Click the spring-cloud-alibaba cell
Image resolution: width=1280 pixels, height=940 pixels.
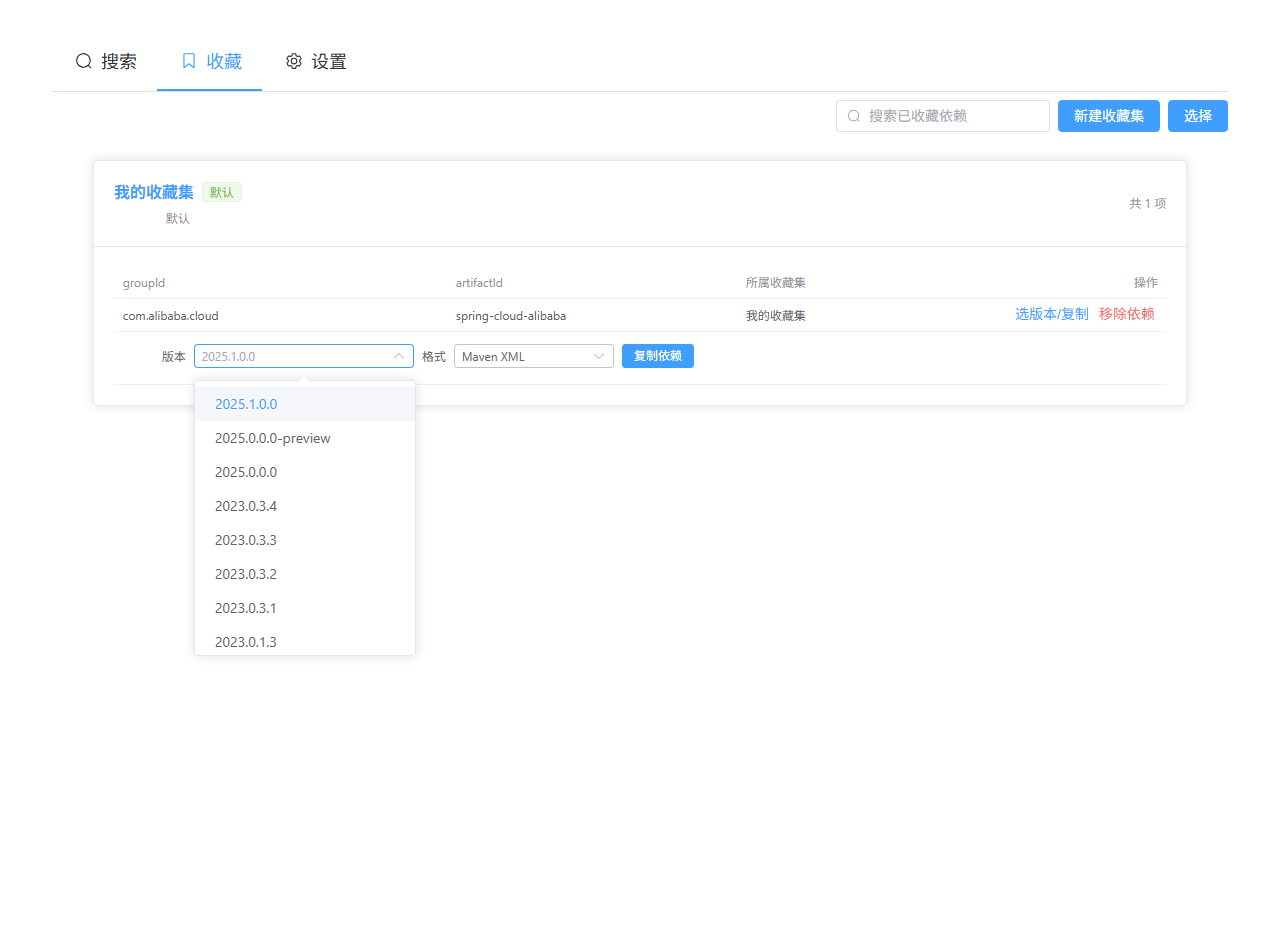pos(511,315)
